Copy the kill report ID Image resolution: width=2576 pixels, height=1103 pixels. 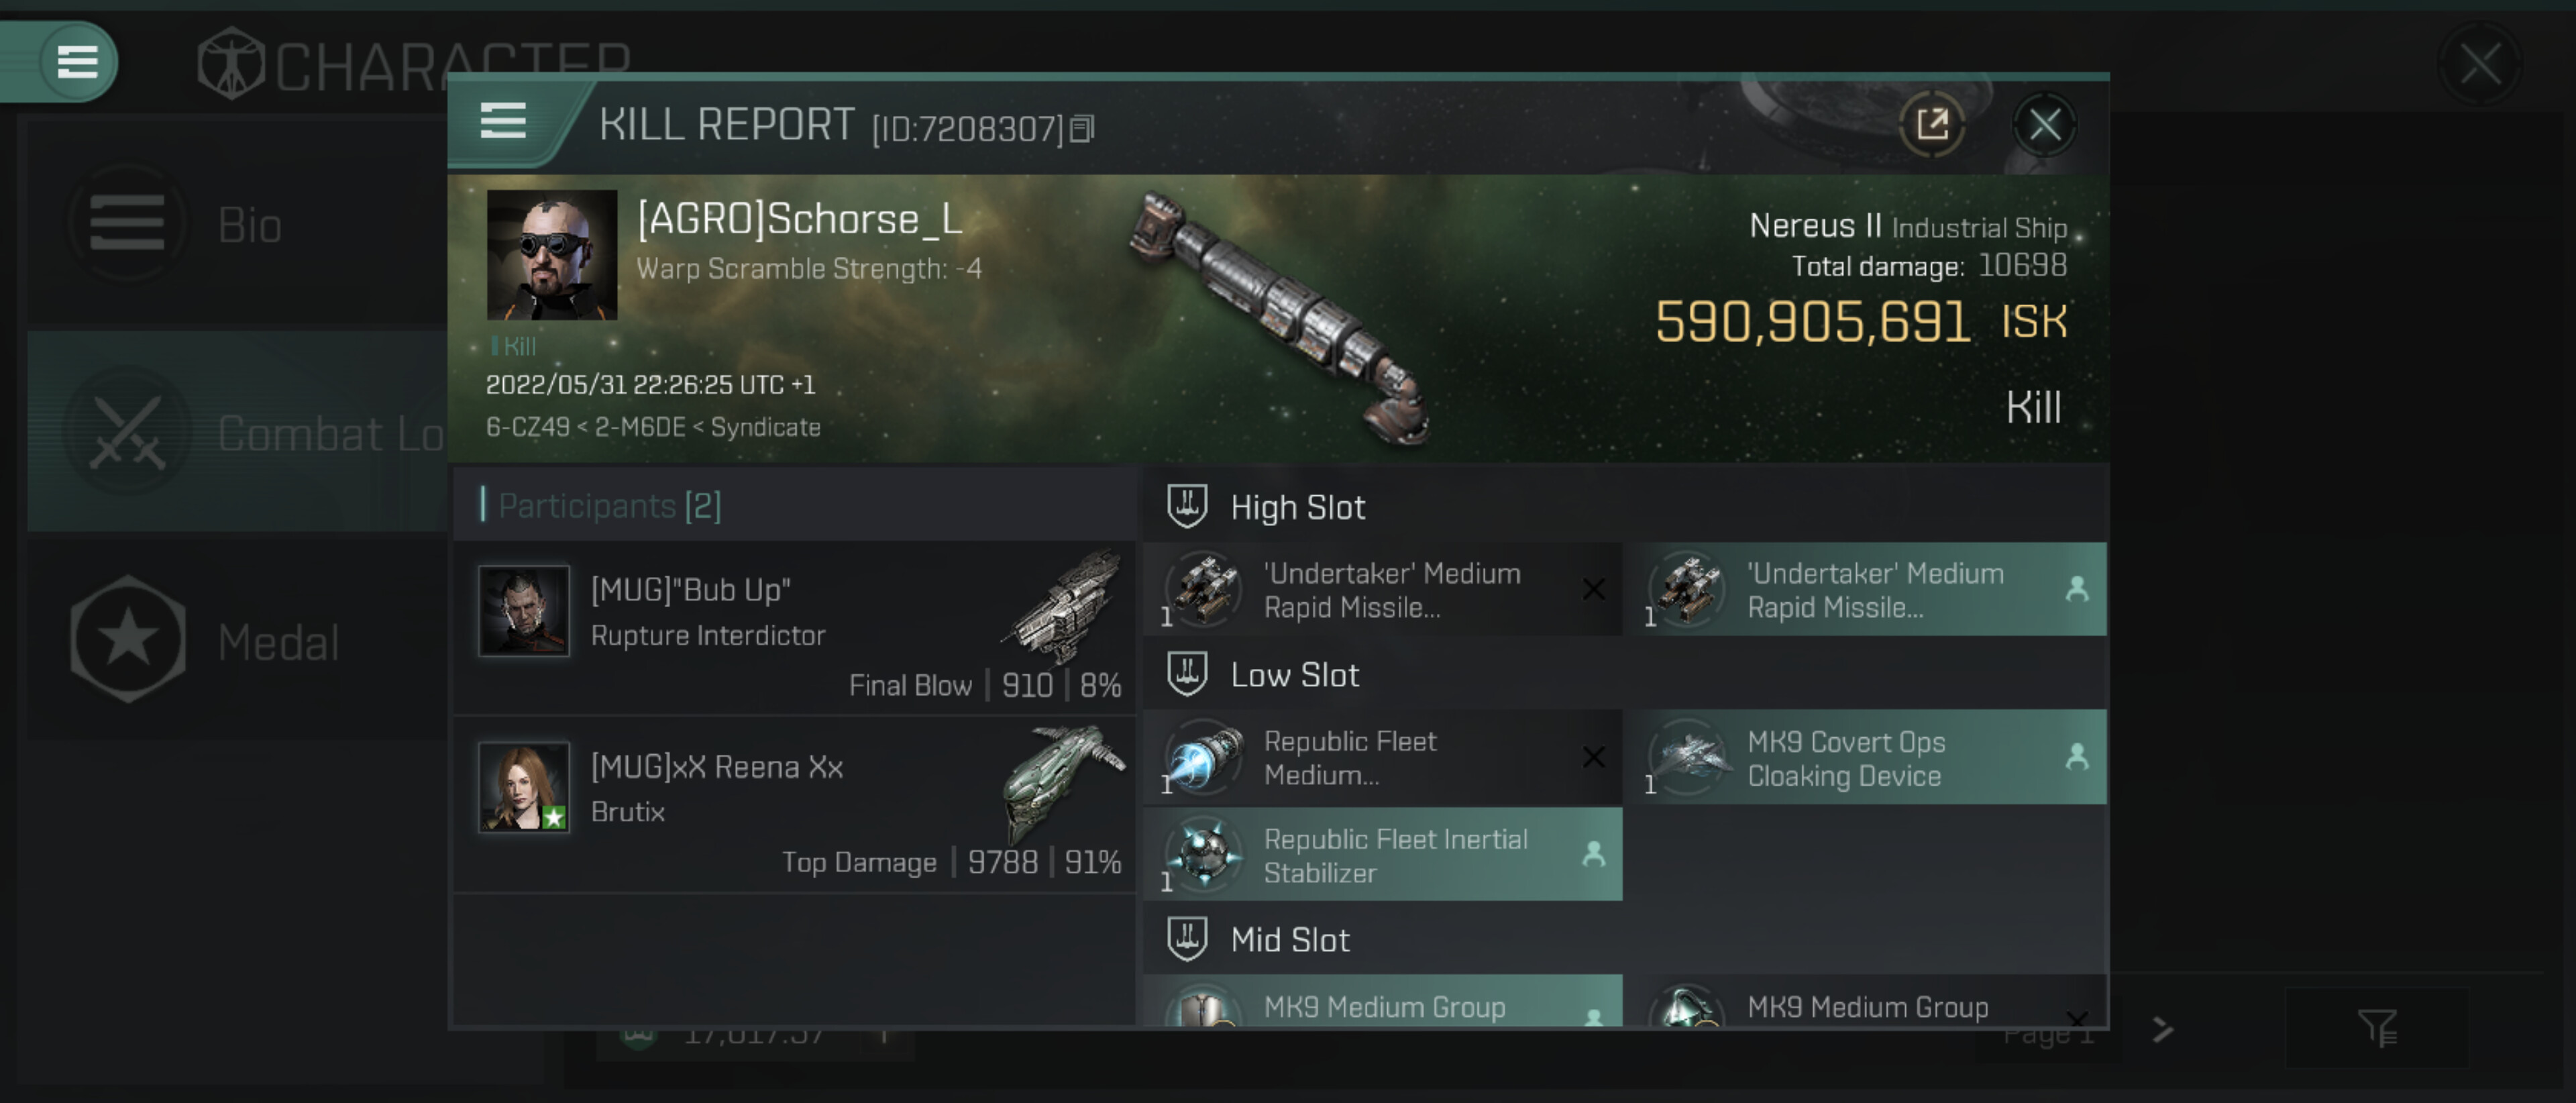coord(1081,129)
